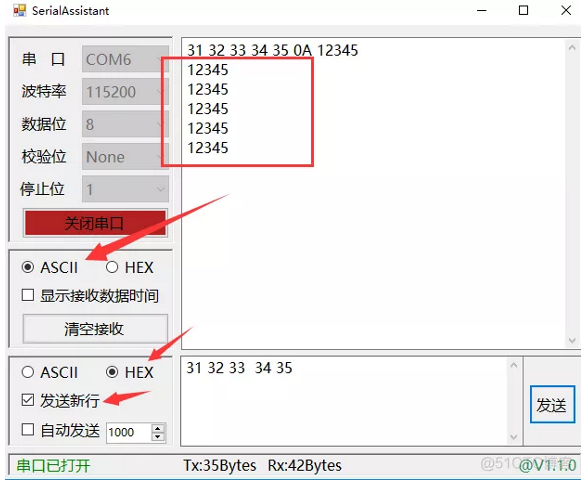Select ASCII receive display mode
The width and height of the screenshot is (587, 487).
tap(28, 267)
